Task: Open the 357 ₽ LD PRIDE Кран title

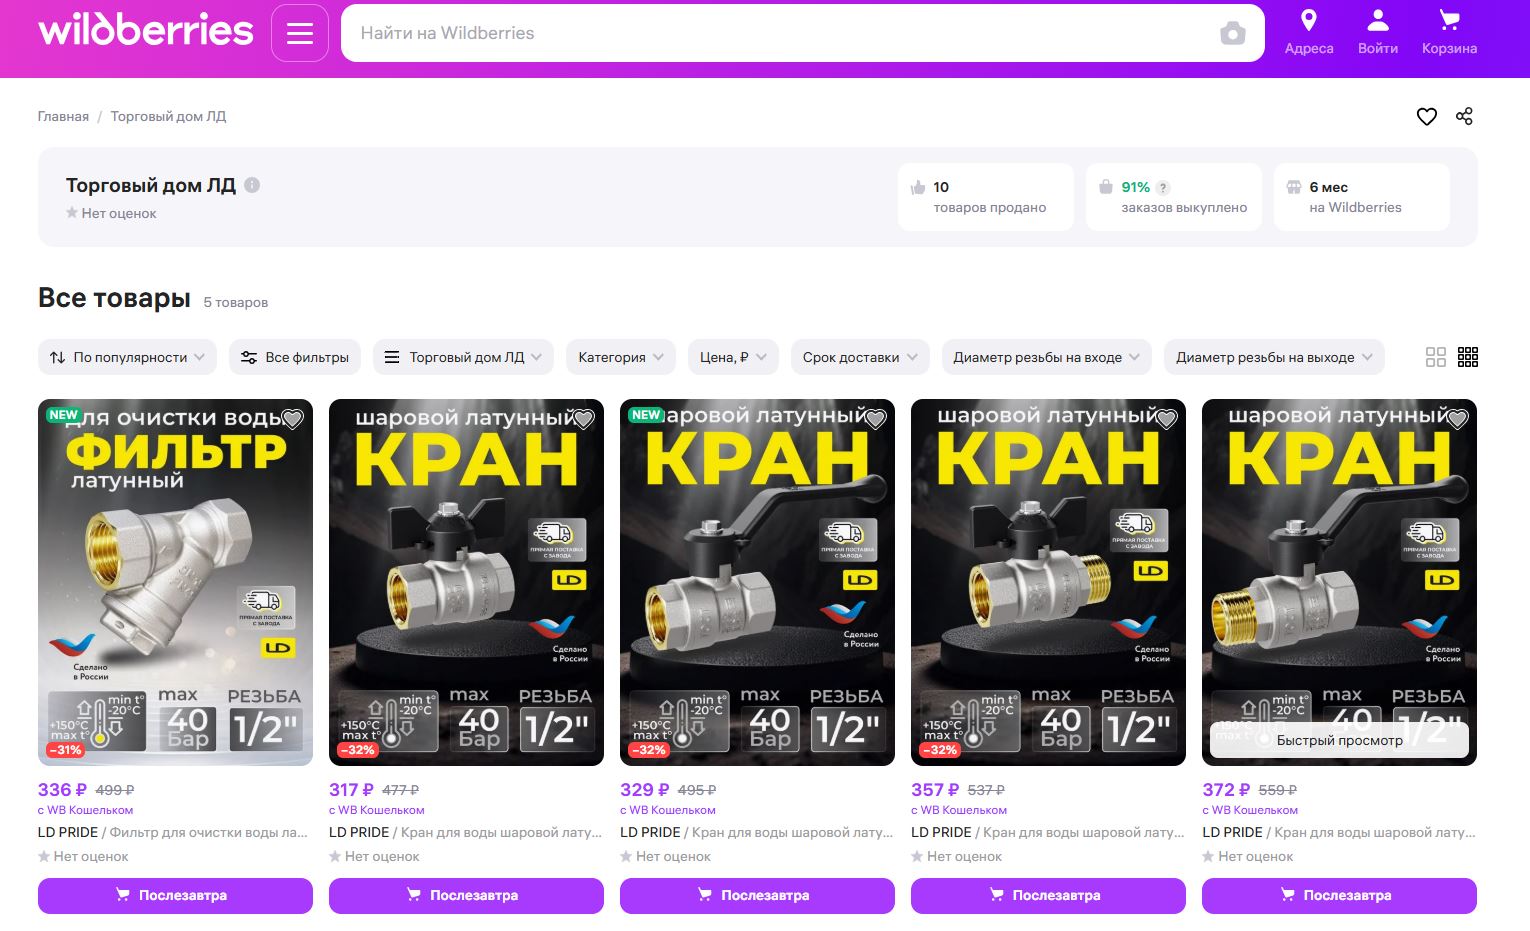Action: [1048, 832]
